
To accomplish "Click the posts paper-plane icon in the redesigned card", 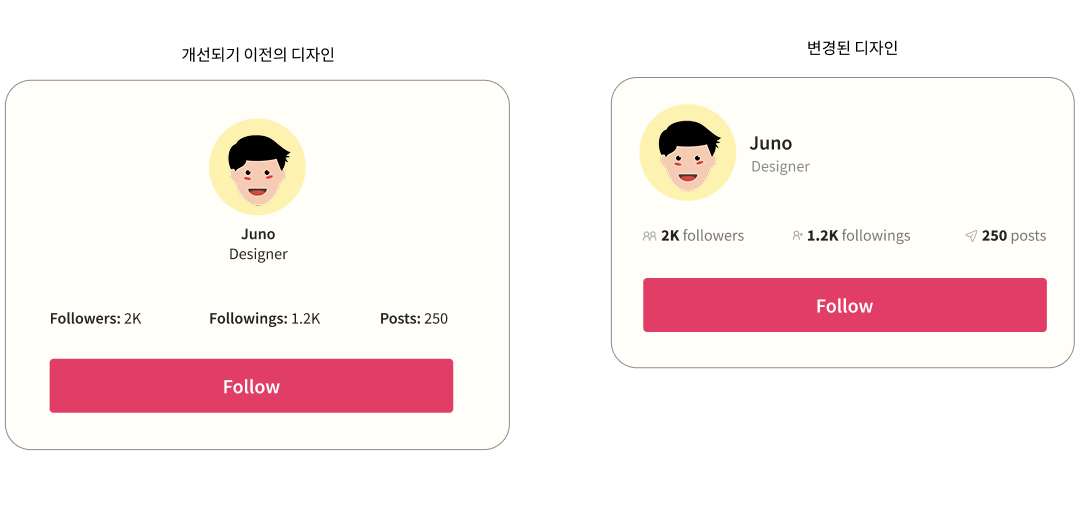I will [971, 236].
